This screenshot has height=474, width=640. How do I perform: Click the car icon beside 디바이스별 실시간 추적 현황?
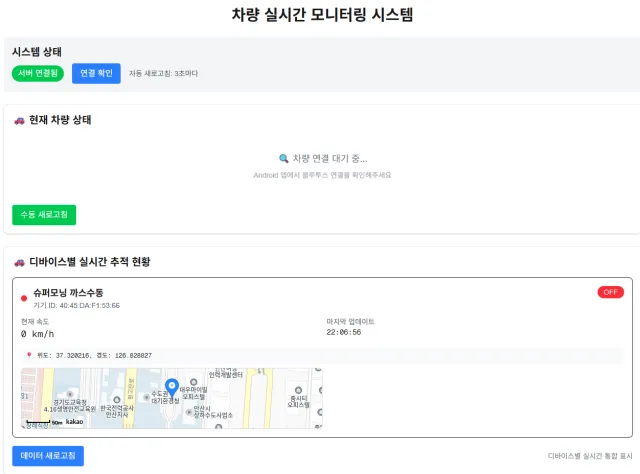pos(19,262)
